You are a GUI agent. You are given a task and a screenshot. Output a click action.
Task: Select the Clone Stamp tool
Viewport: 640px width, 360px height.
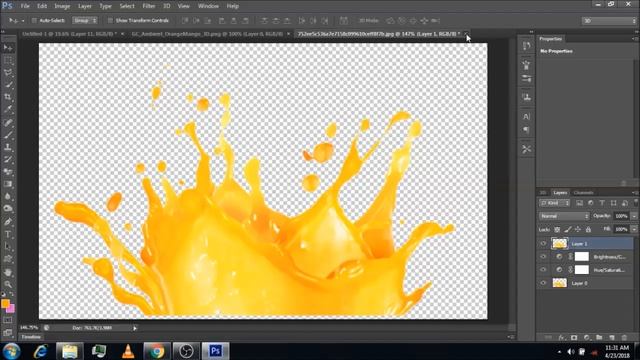click(8, 147)
